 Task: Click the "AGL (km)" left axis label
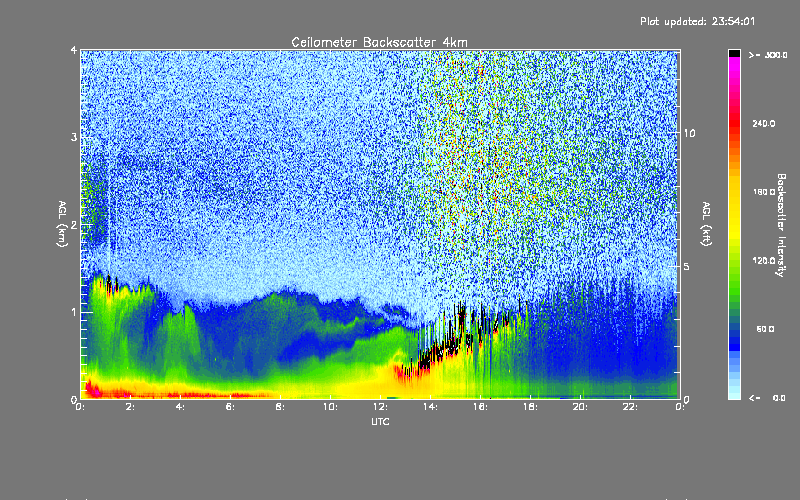click(x=62, y=224)
